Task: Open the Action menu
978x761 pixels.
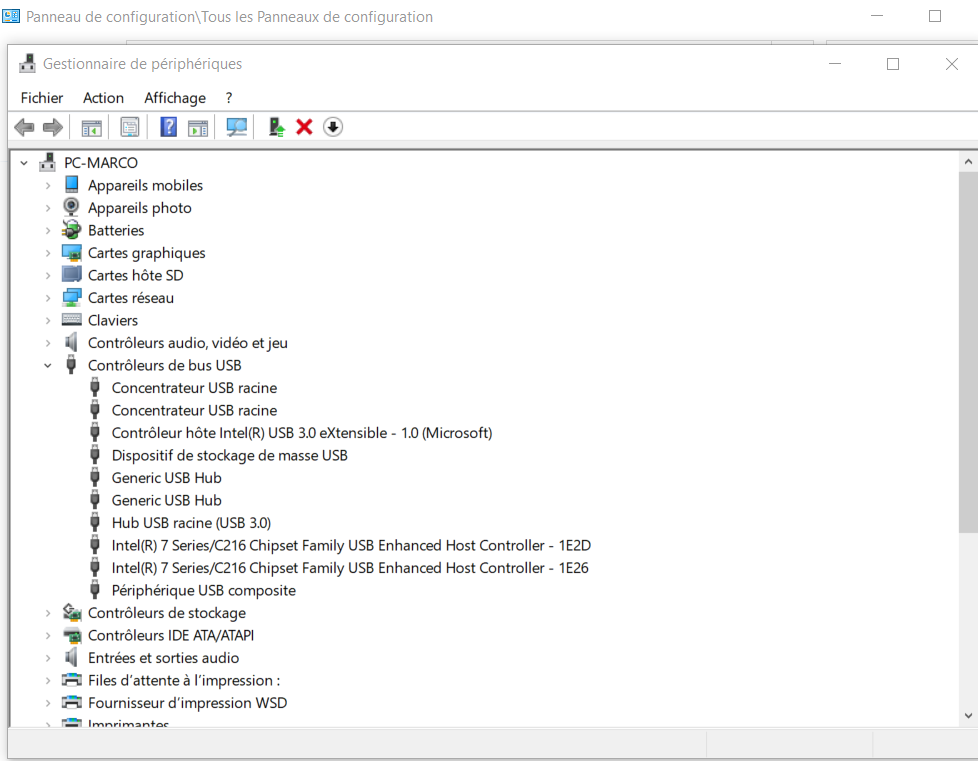Action: pyautogui.click(x=104, y=98)
